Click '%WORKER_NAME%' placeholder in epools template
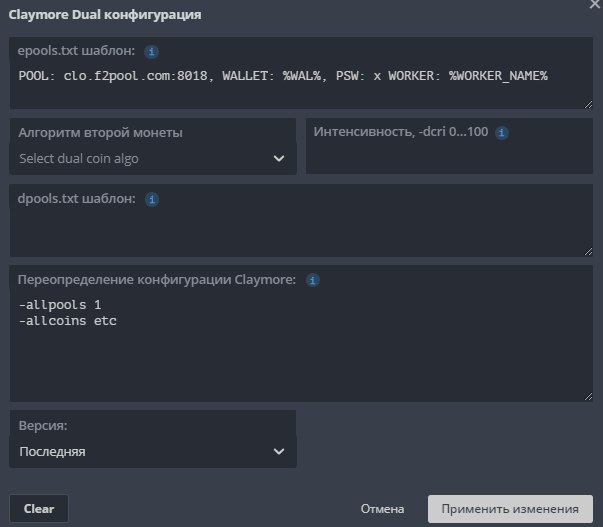Image resolution: width=603 pixels, height=527 pixels. click(498, 76)
